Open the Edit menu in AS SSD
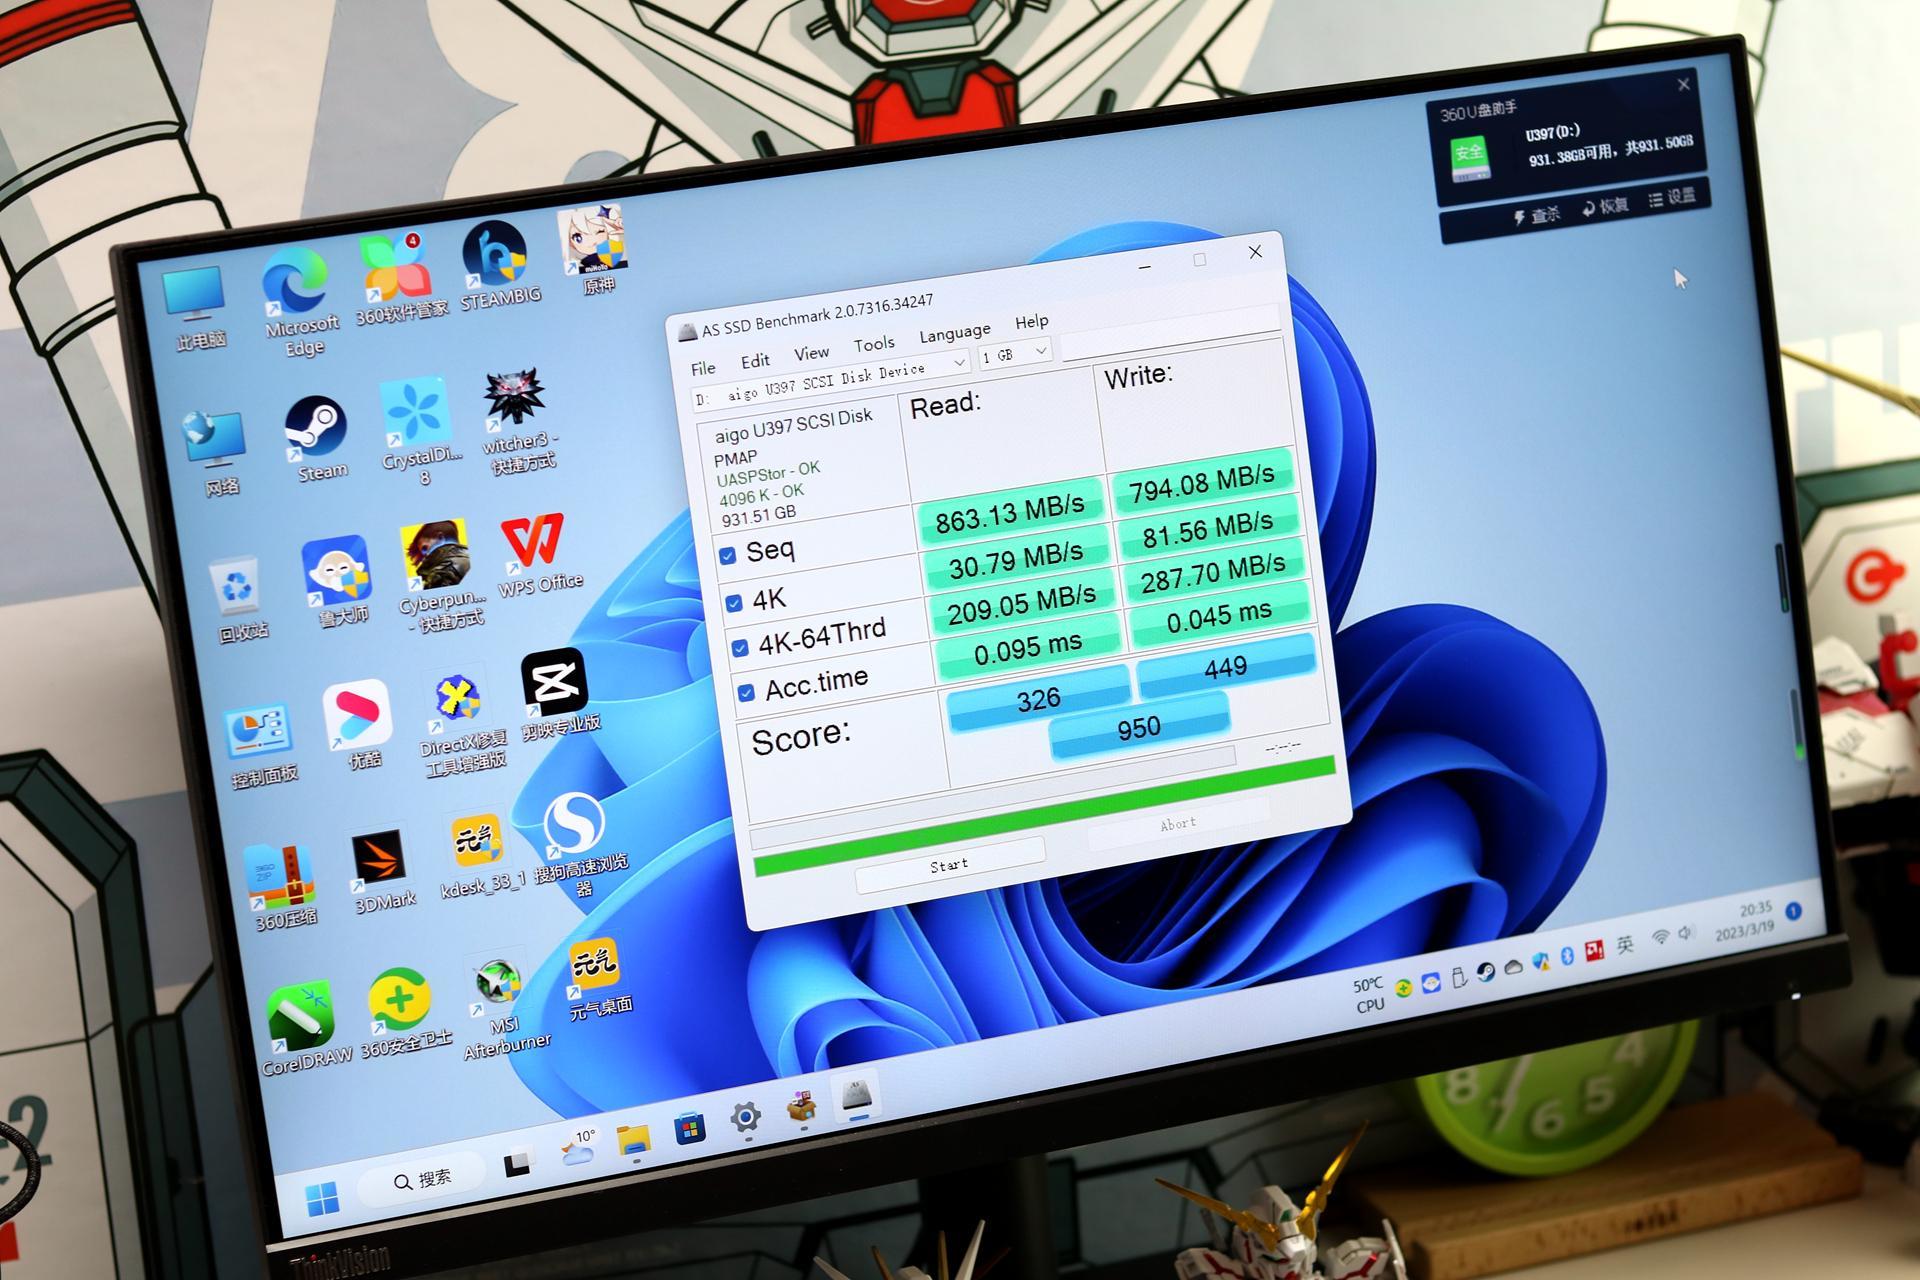Viewport: 1920px width, 1280px height. click(x=755, y=360)
